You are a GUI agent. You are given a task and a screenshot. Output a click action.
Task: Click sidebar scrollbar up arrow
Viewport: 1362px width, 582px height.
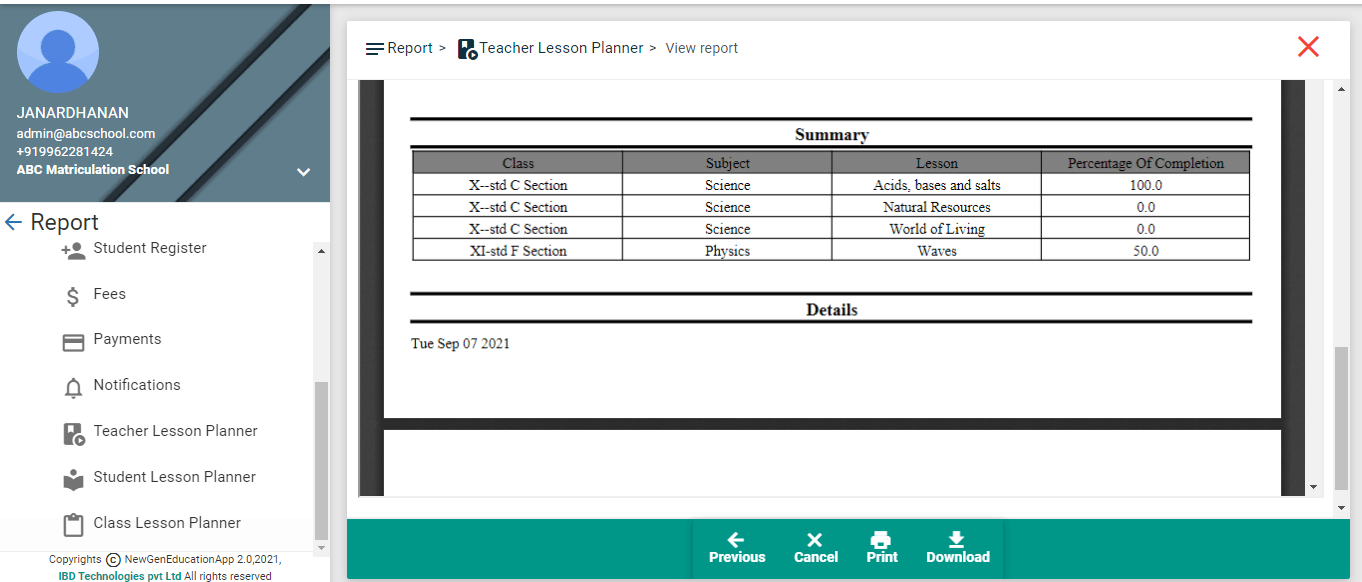pyautogui.click(x=321, y=250)
